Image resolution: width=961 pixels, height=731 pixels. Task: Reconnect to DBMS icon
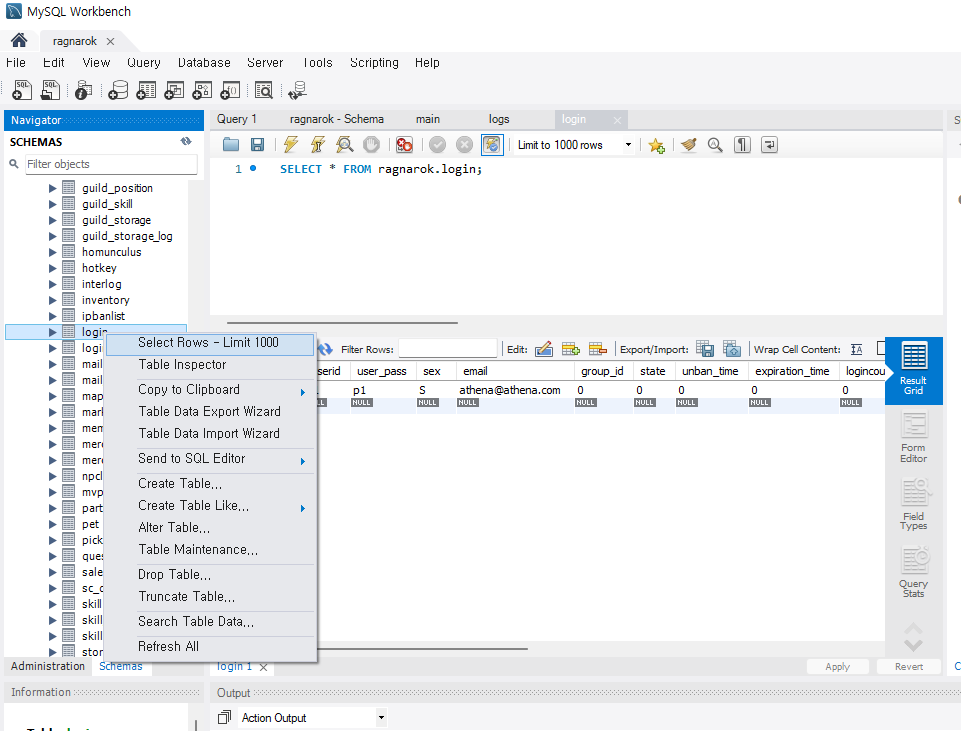[297, 90]
